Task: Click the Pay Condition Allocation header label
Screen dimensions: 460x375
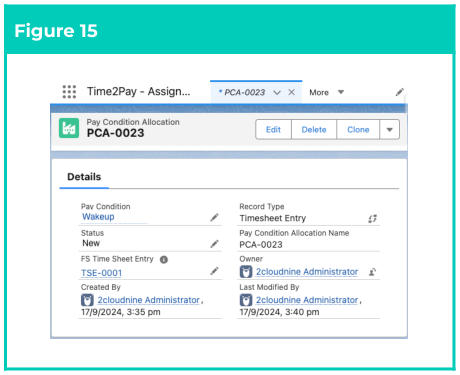Action: coord(133,122)
